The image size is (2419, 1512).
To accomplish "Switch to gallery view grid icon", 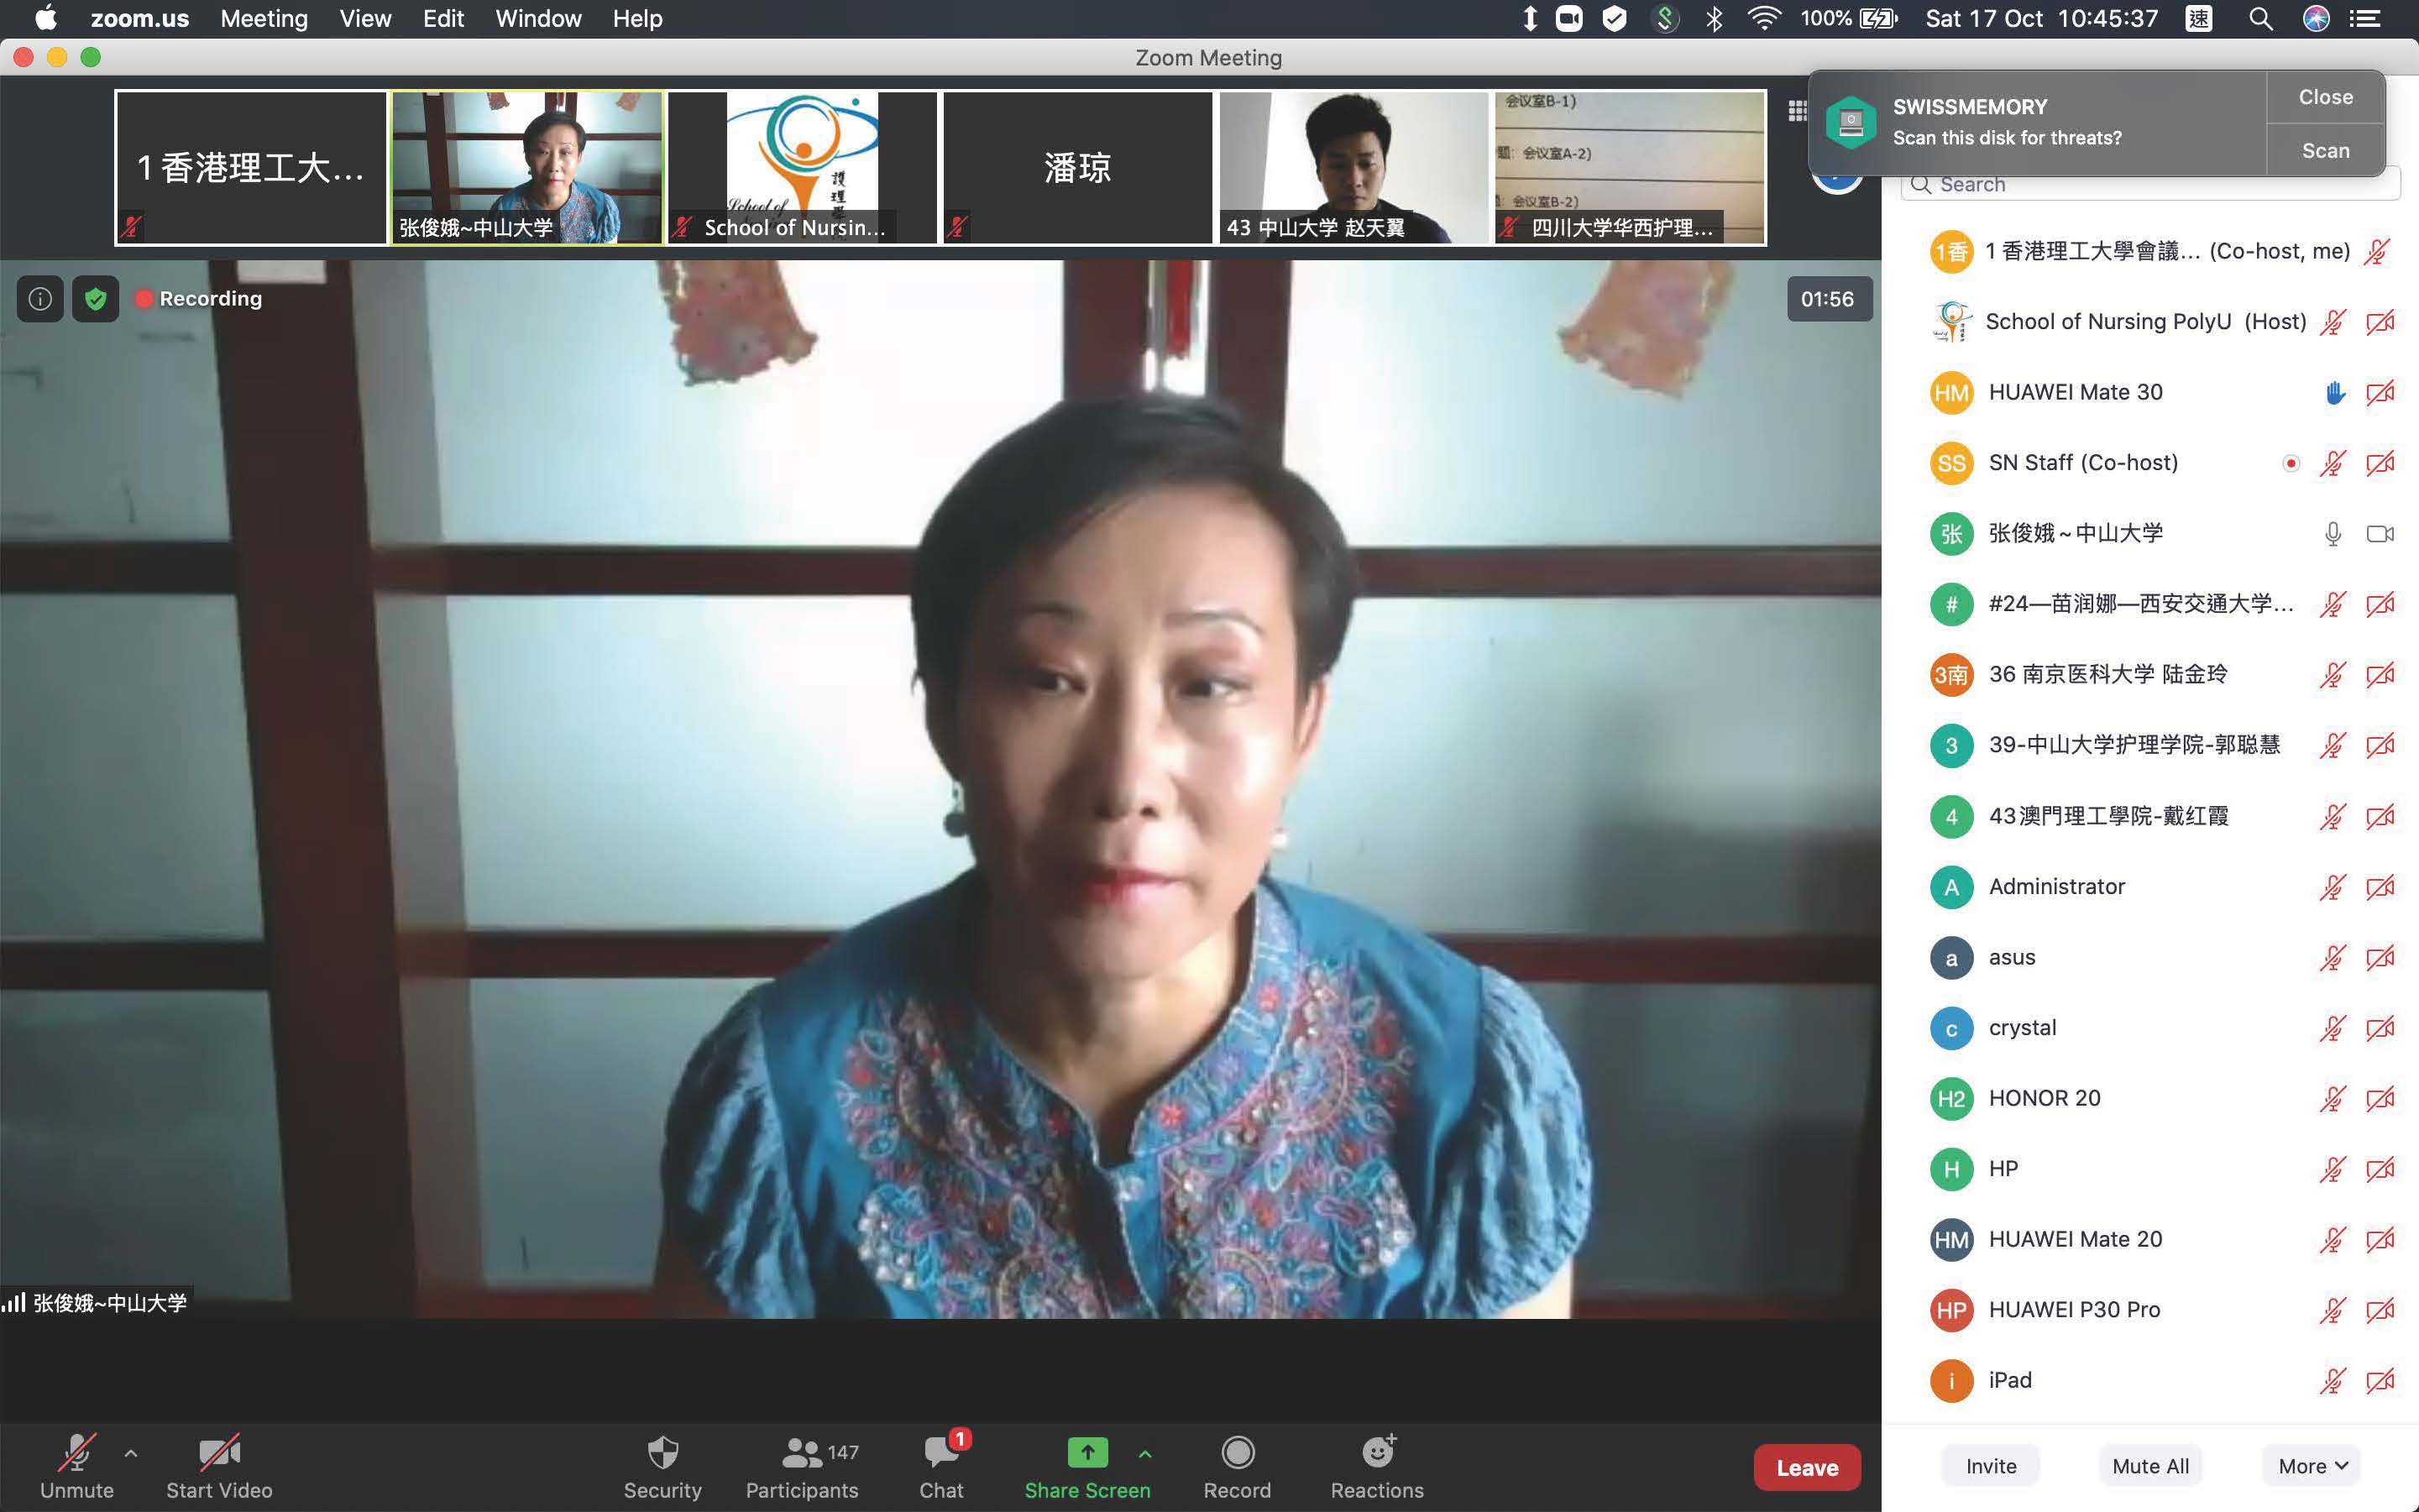I will (1797, 111).
